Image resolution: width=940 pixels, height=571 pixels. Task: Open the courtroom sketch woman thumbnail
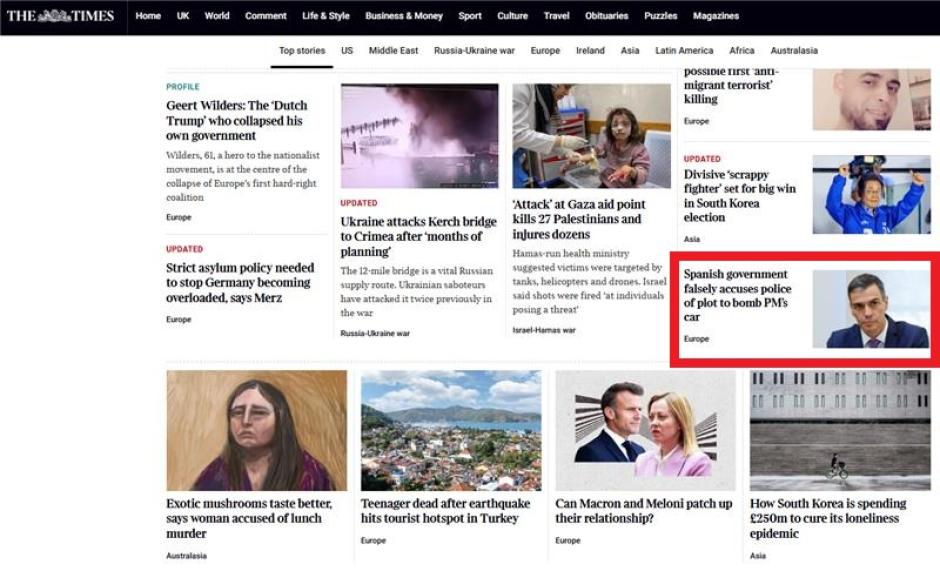257,431
